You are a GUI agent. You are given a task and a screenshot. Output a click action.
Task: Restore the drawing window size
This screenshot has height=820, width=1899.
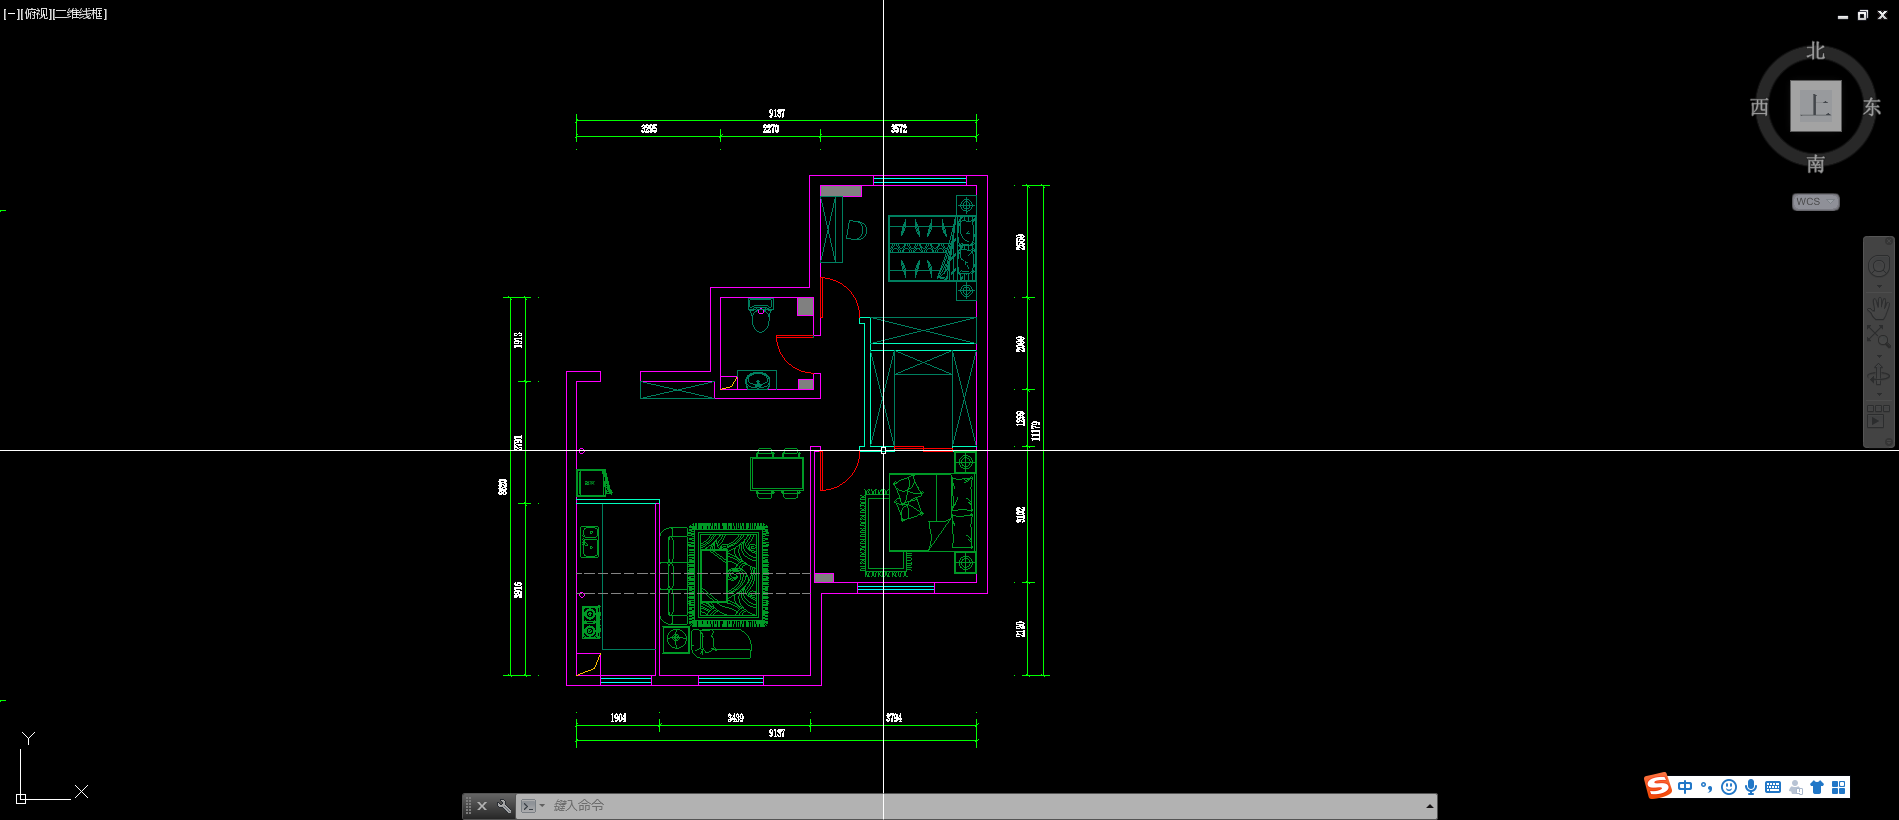pos(1863,15)
